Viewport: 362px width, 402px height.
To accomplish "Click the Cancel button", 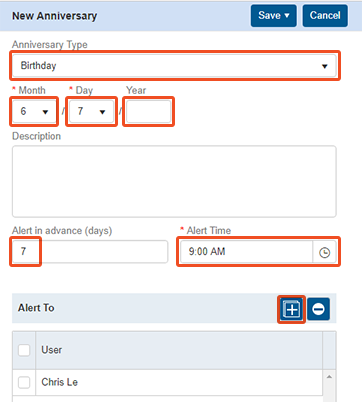I will (325, 16).
